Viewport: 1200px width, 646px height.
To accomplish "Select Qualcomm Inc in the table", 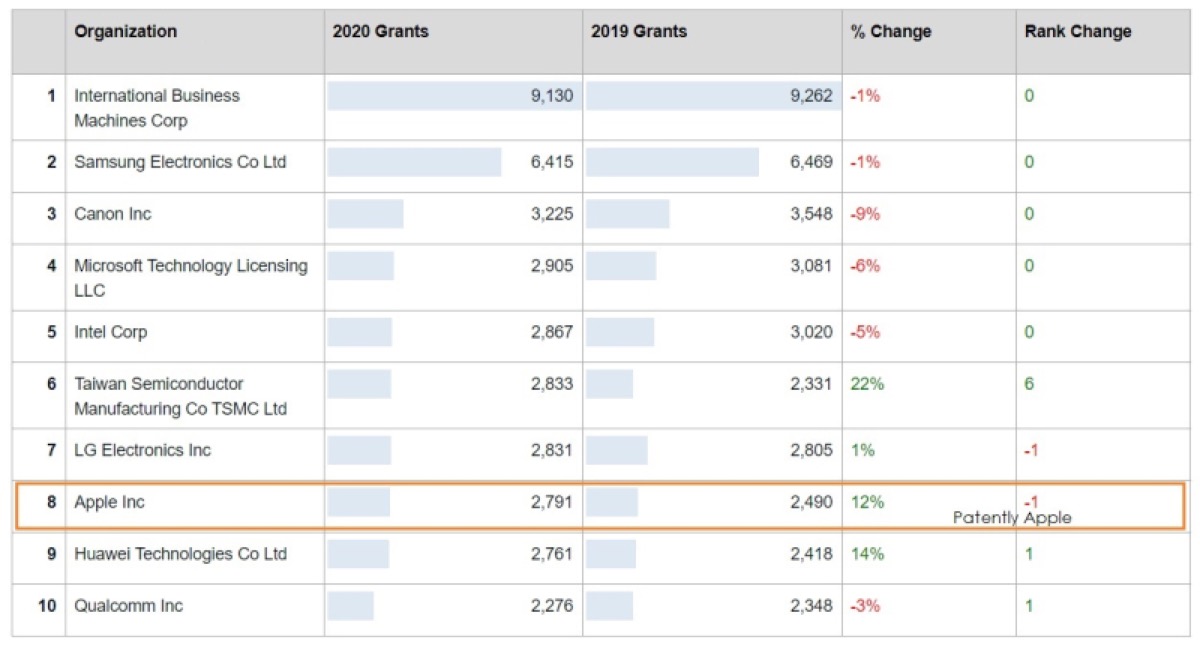I will pos(129,606).
